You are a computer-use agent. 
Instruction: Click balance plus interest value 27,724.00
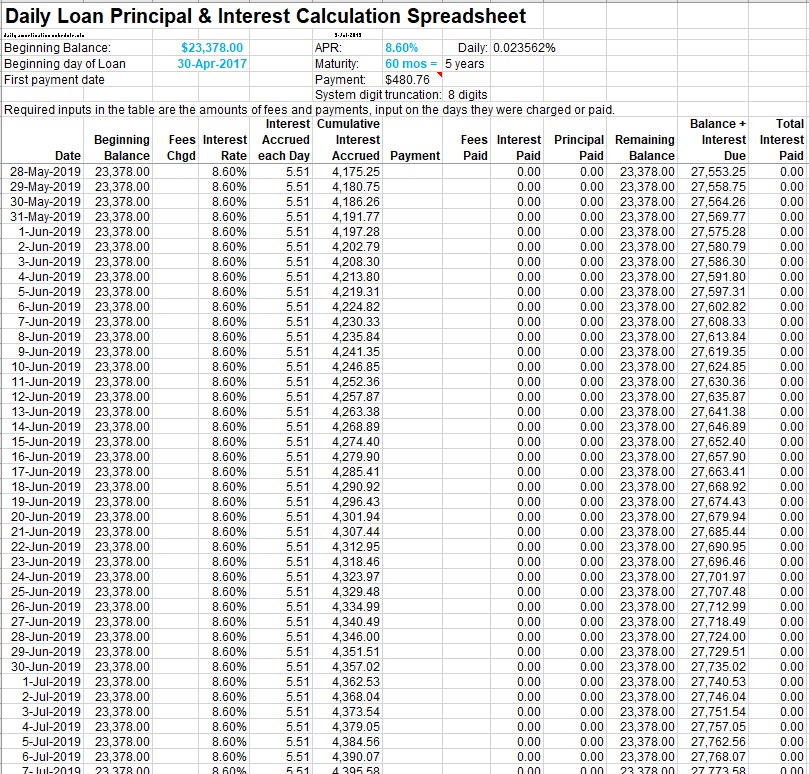click(719, 636)
